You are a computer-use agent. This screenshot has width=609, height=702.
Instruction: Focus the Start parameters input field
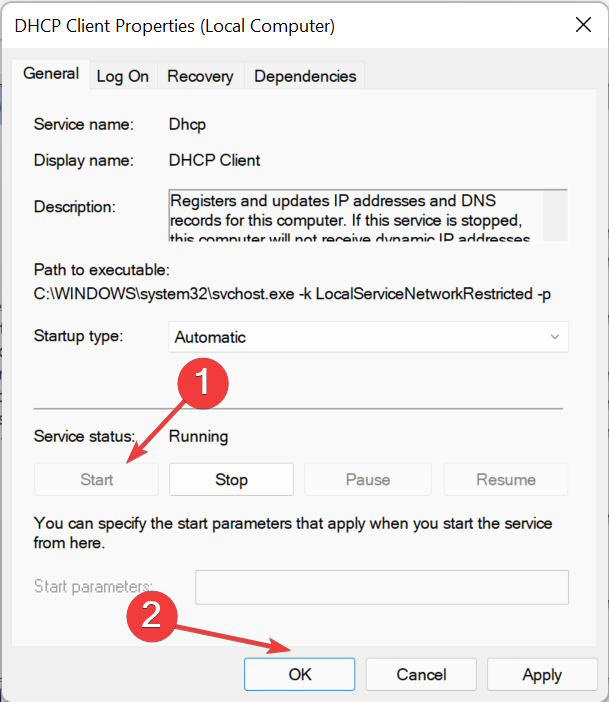(x=382, y=587)
